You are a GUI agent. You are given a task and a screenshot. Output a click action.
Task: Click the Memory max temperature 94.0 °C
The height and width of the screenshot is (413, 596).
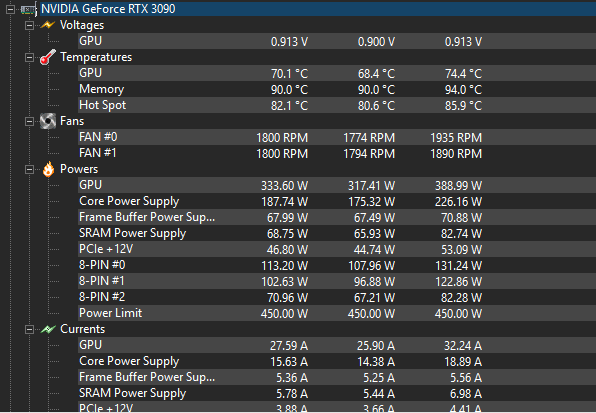[463, 90]
